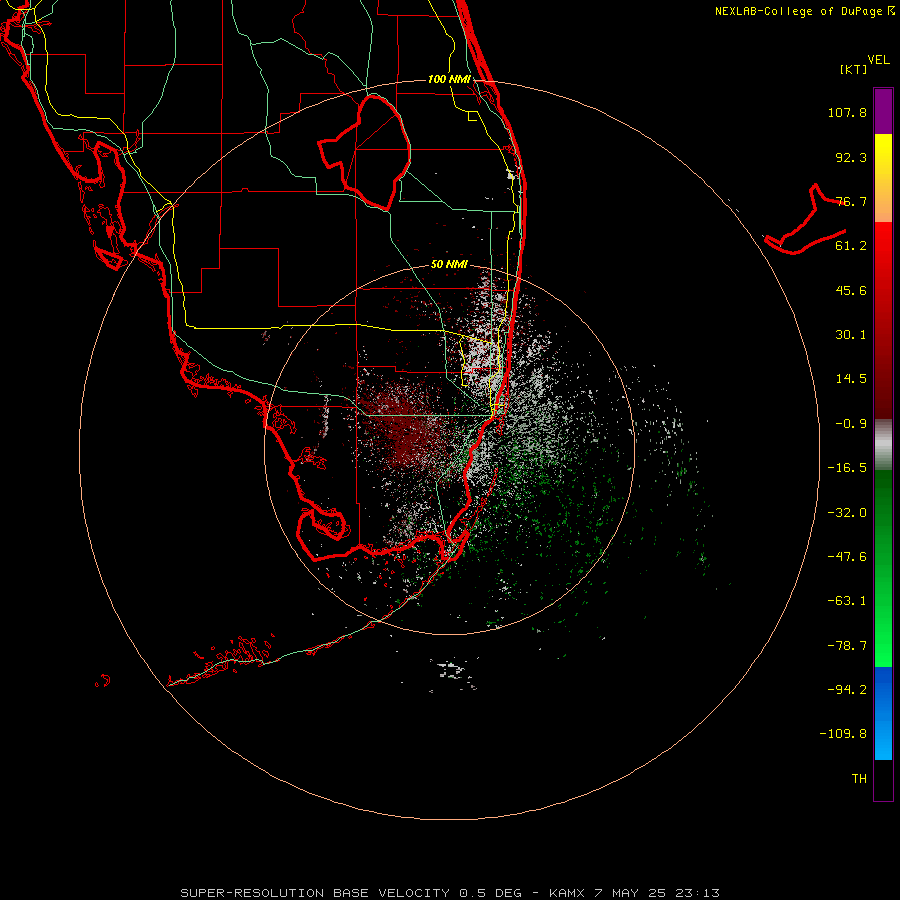Image resolution: width=900 pixels, height=900 pixels.
Task: Click the VEL legend heading
Action: coord(879,60)
